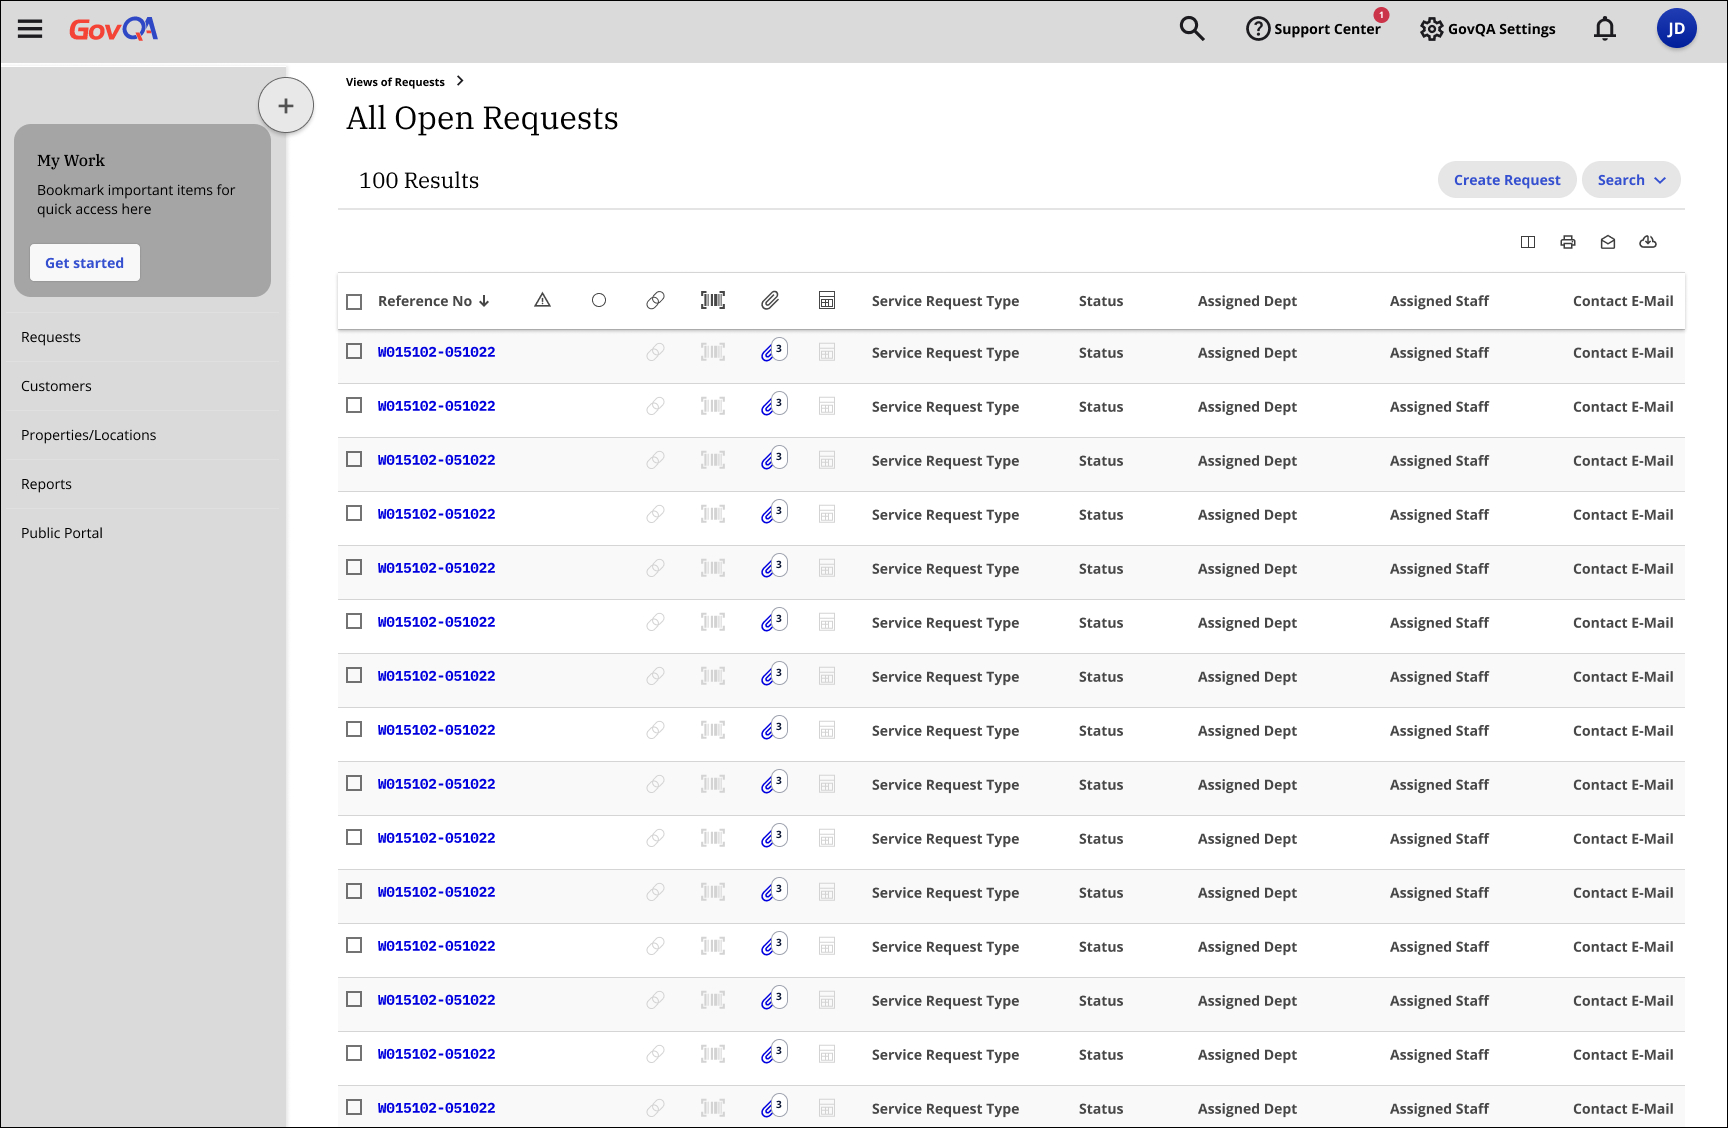This screenshot has height=1128, width=1728.
Task: Tick the select-all checkbox in table header
Action: coord(354,302)
